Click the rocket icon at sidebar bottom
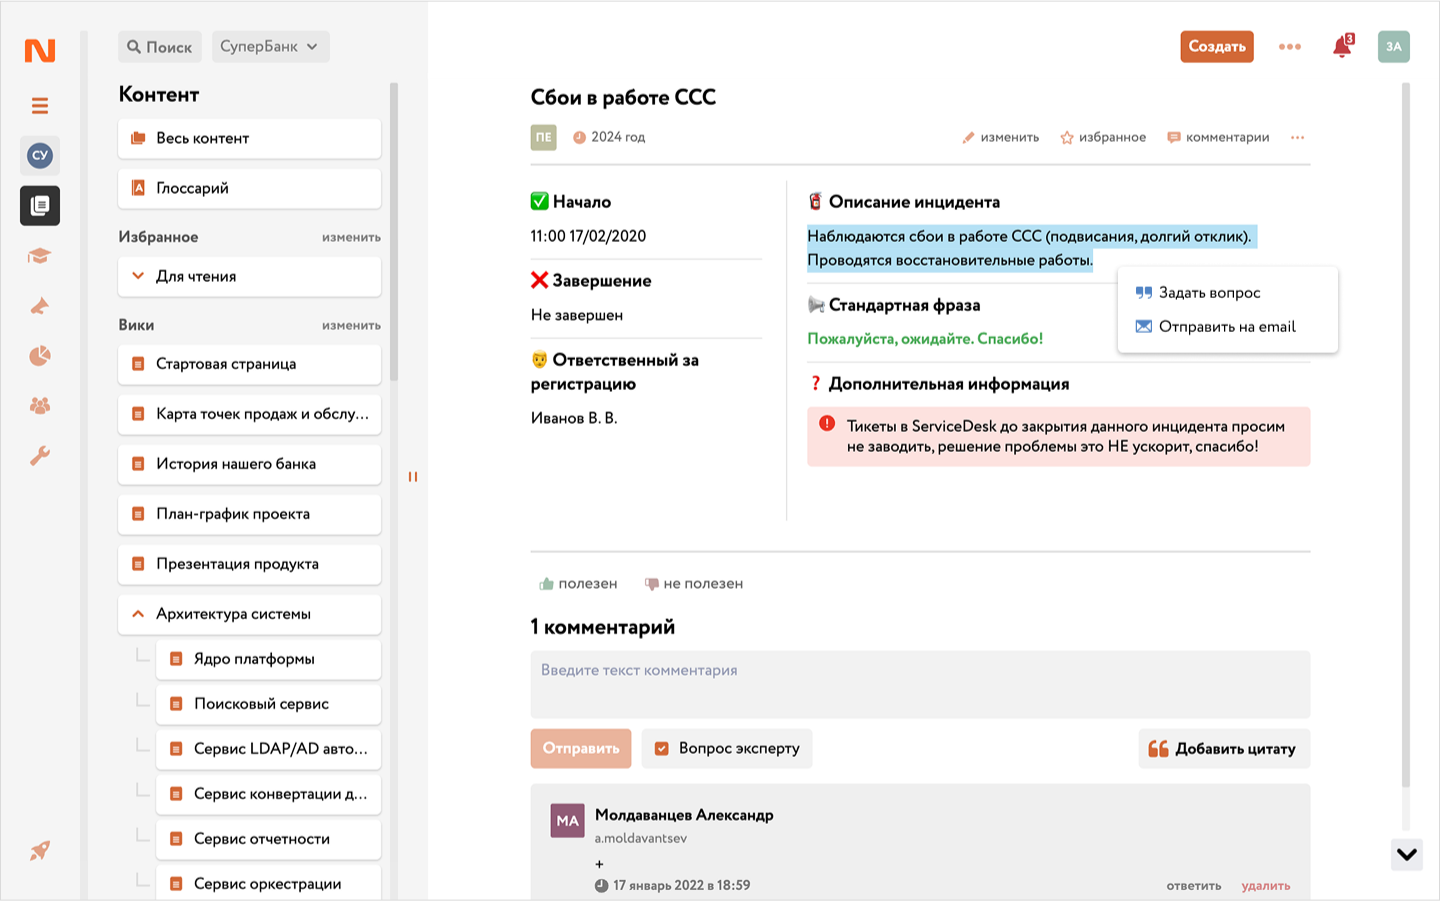1440x901 pixels. (40, 851)
